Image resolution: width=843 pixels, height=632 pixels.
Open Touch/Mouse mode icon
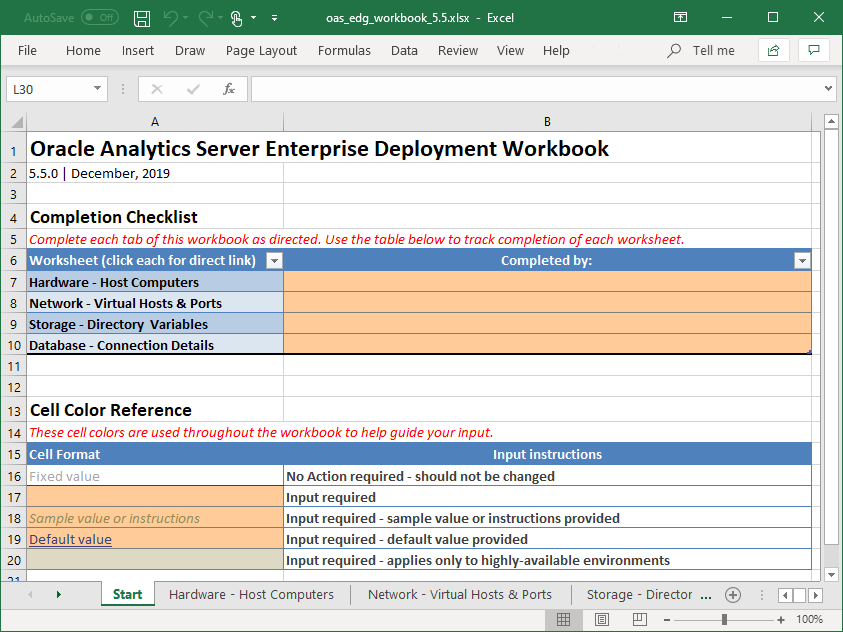pyautogui.click(x=237, y=18)
